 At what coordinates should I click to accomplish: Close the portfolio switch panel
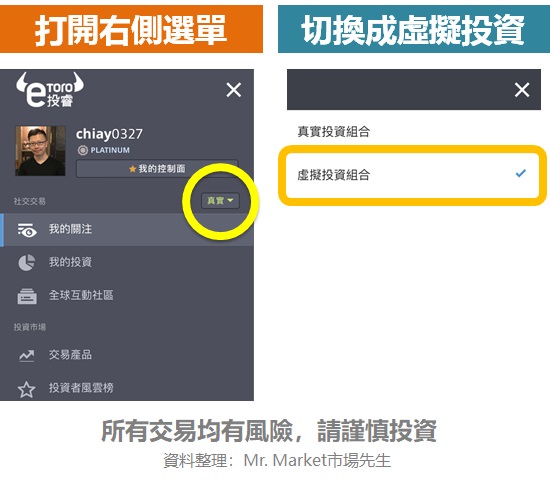(522, 90)
